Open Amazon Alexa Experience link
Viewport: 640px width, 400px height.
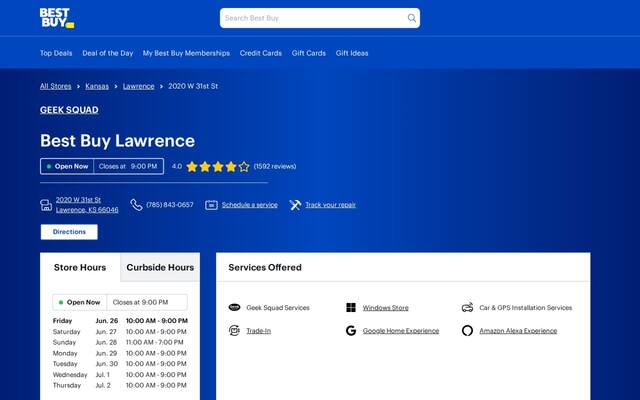(x=518, y=331)
